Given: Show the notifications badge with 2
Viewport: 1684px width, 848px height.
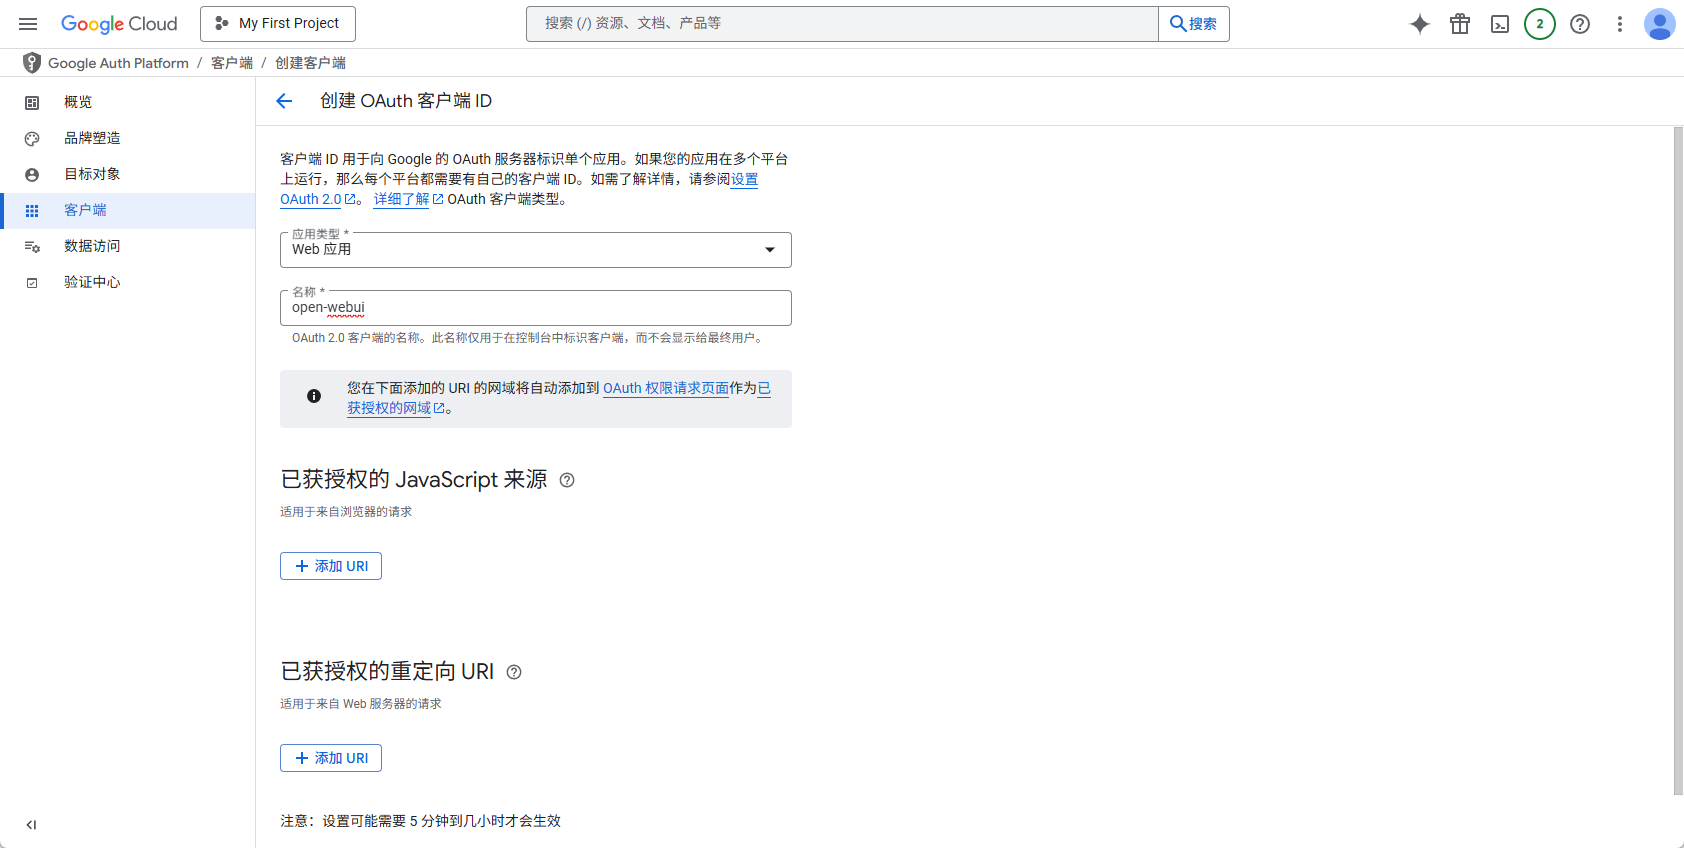Looking at the screenshot, I should click(x=1540, y=24).
